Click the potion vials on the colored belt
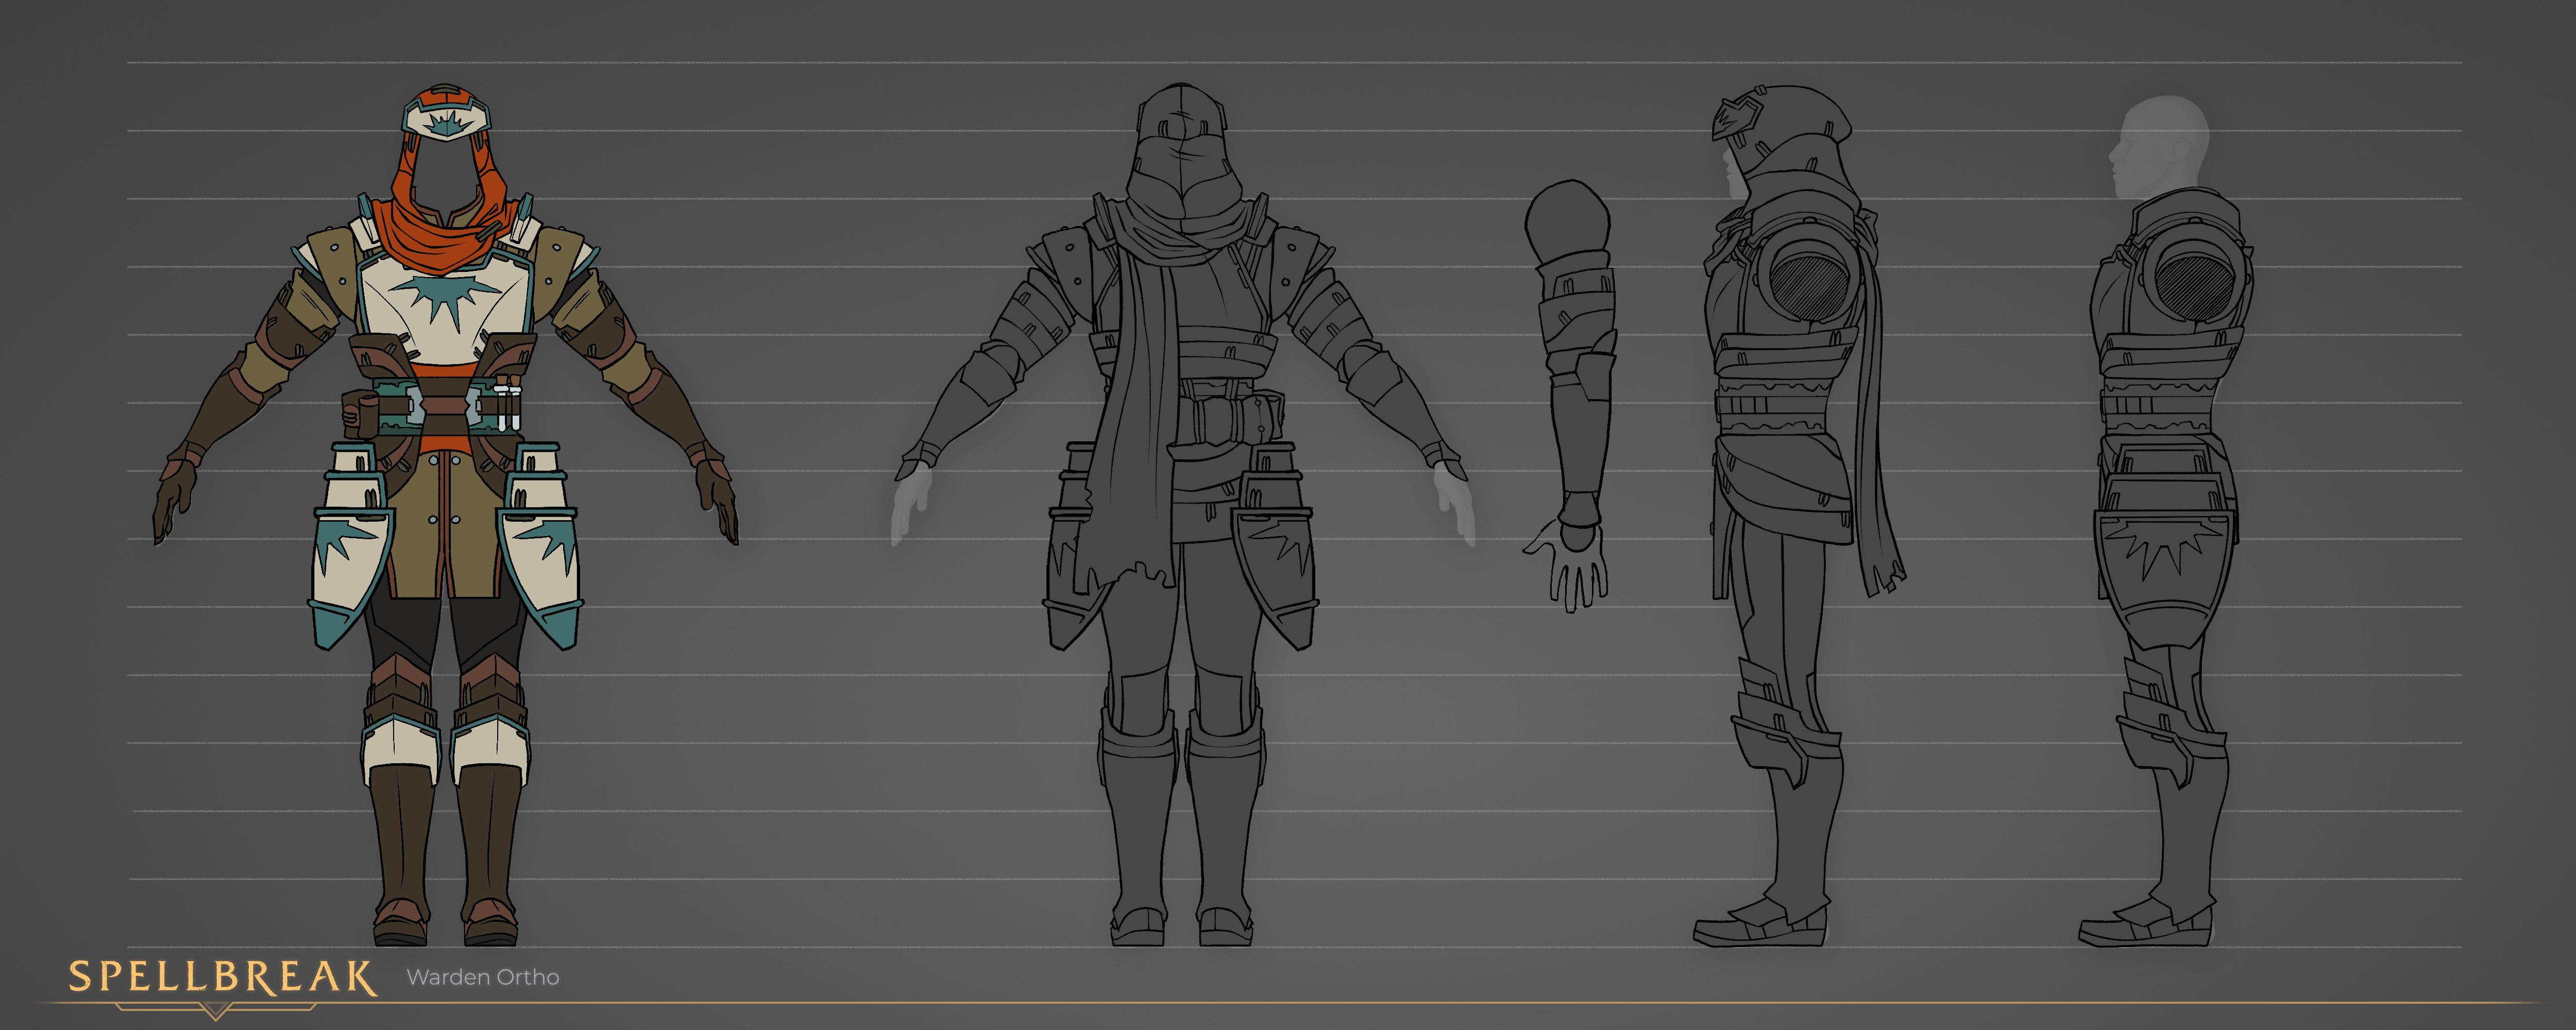 508,402
